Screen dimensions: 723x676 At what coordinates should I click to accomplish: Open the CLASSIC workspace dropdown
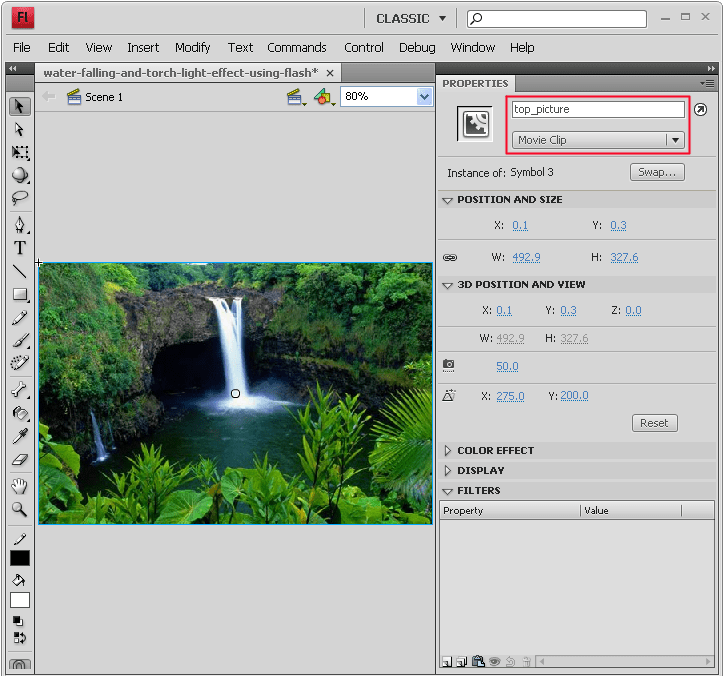tap(411, 18)
